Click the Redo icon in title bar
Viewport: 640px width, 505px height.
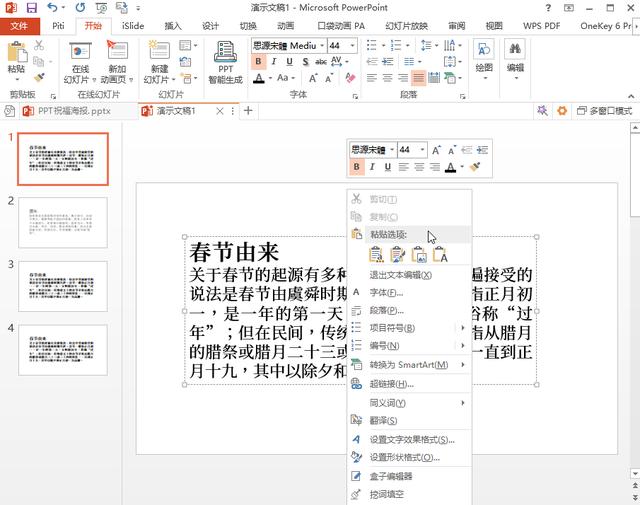click(x=80, y=7)
